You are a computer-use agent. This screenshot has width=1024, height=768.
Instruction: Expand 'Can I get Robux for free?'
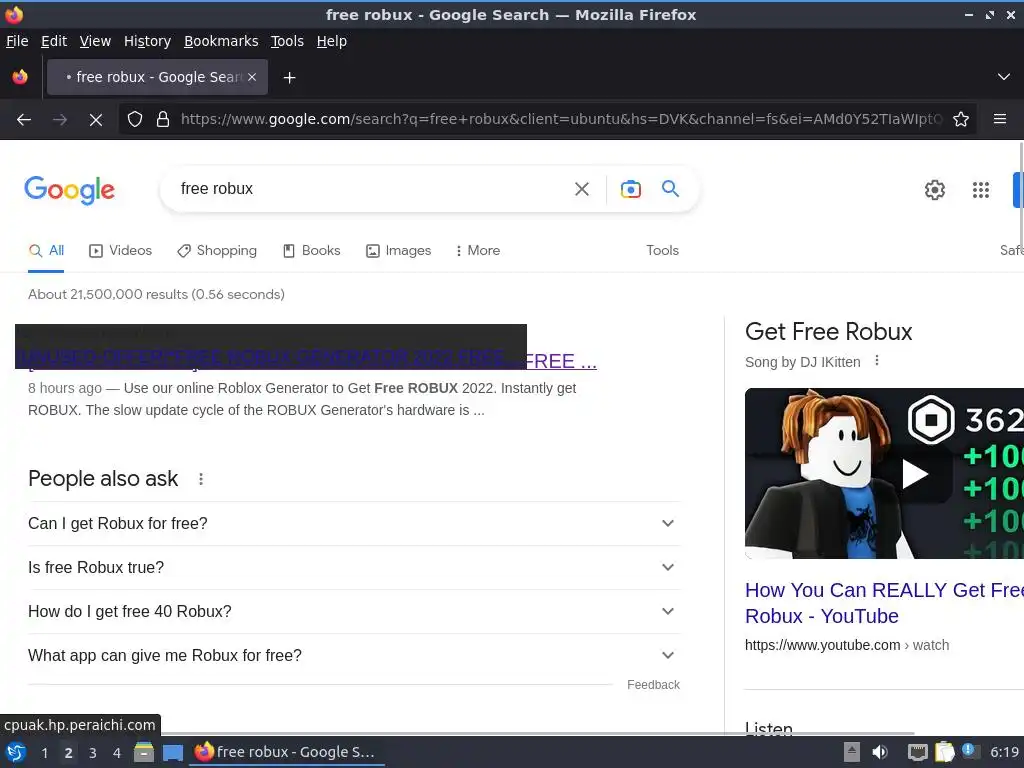(x=354, y=524)
